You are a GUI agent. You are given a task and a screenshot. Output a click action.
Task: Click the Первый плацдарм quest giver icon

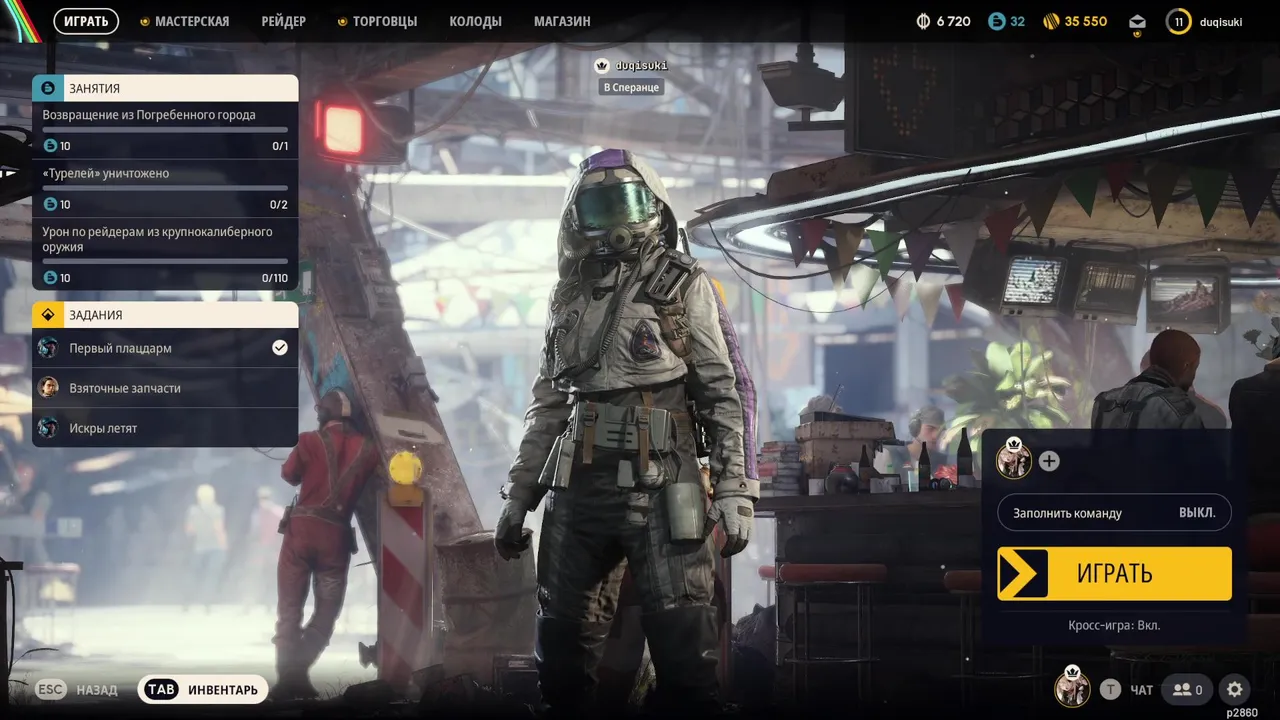pos(48,348)
